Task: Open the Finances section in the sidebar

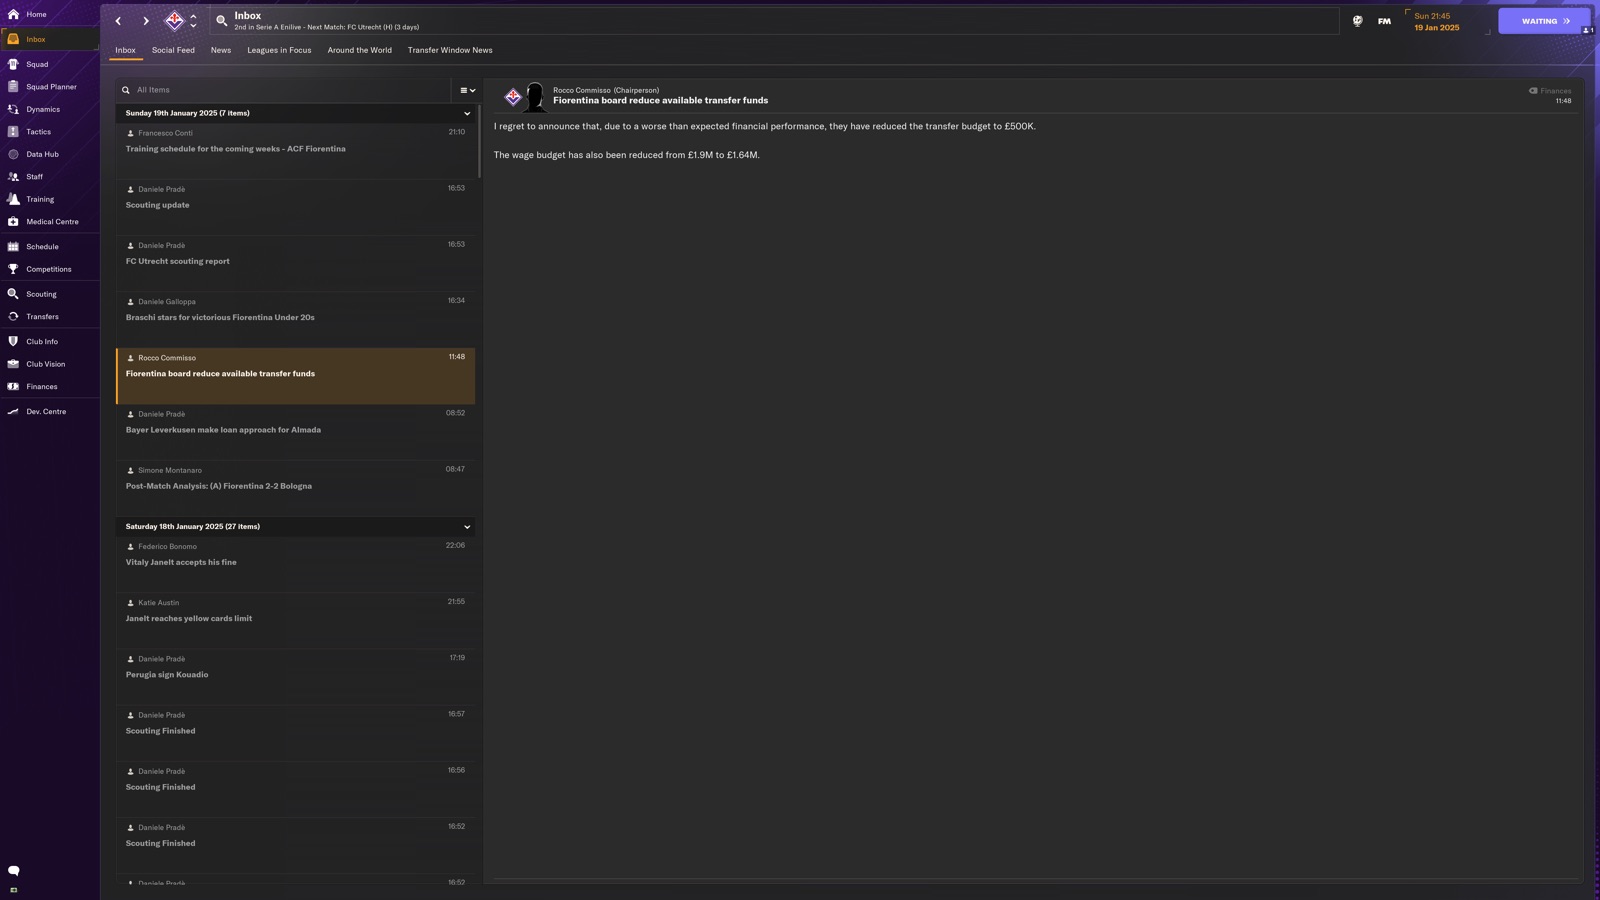Action: point(50,387)
